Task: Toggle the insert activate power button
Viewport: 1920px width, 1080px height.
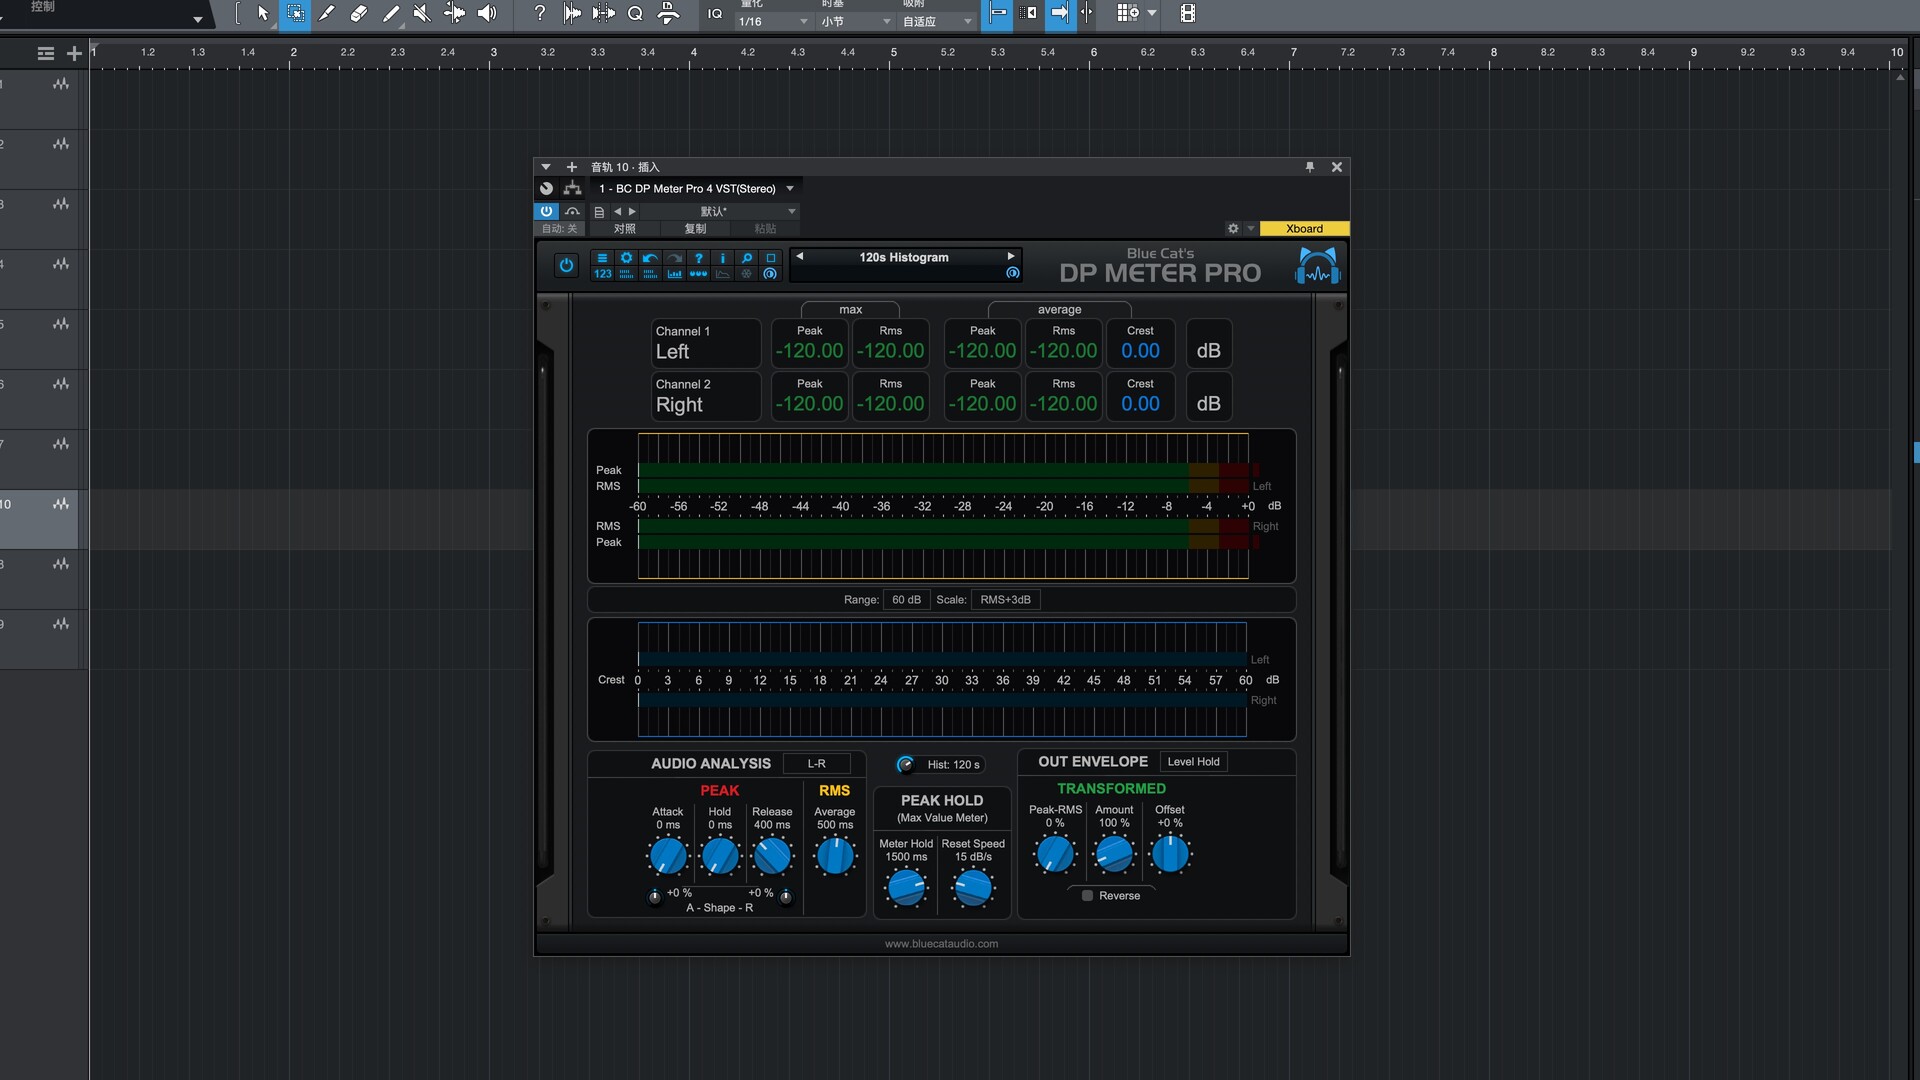Action: 546,211
